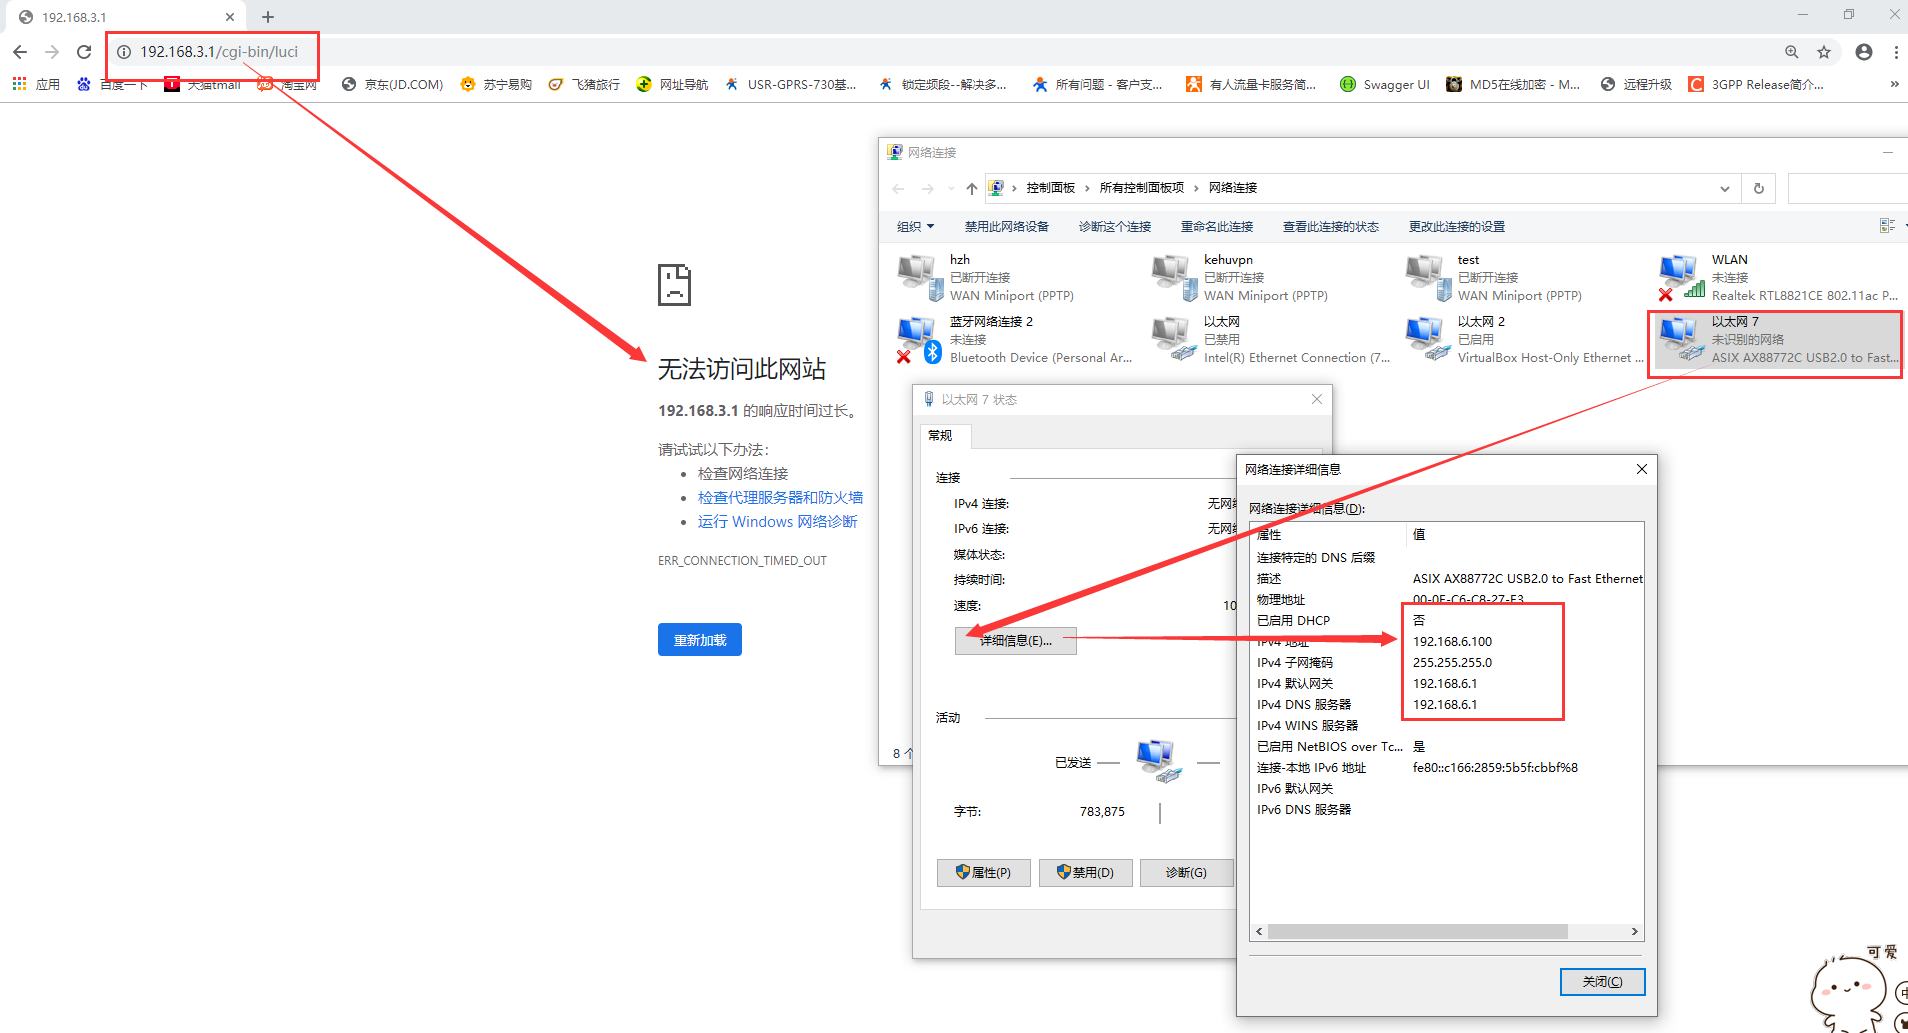Click the 重新加载 button

pyautogui.click(x=699, y=640)
